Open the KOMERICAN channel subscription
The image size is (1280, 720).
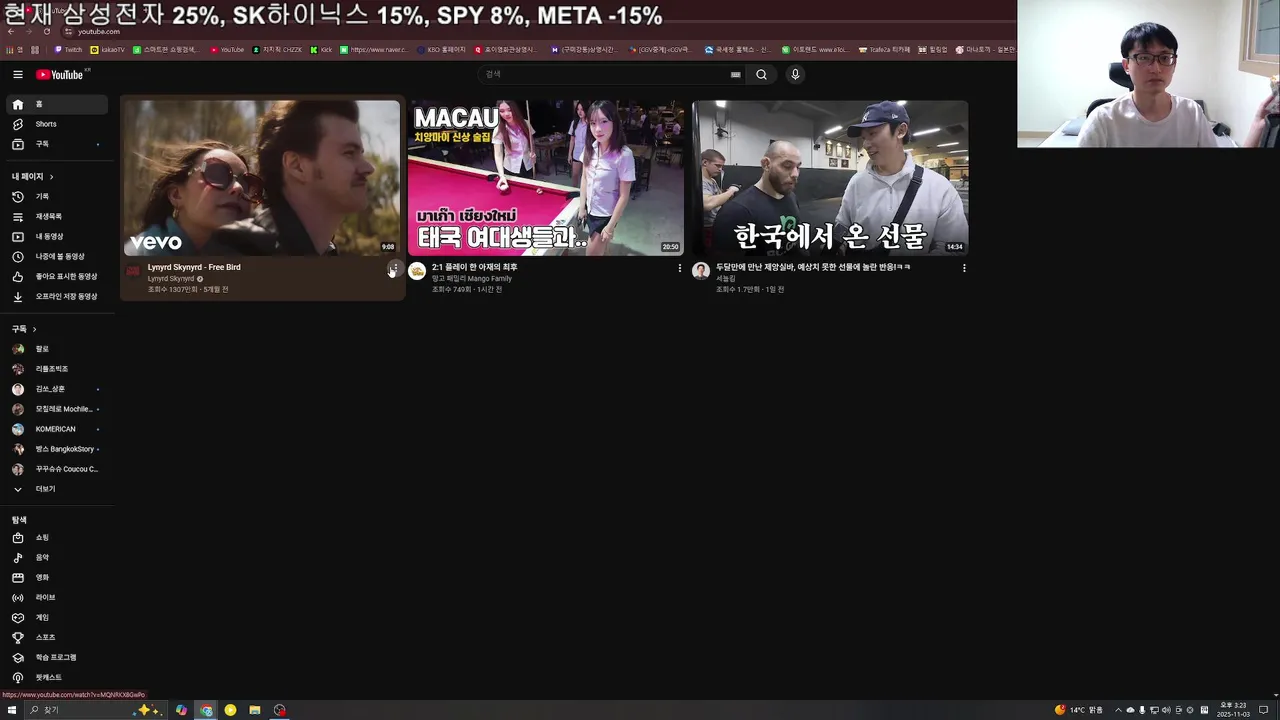(x=57, y=429)
